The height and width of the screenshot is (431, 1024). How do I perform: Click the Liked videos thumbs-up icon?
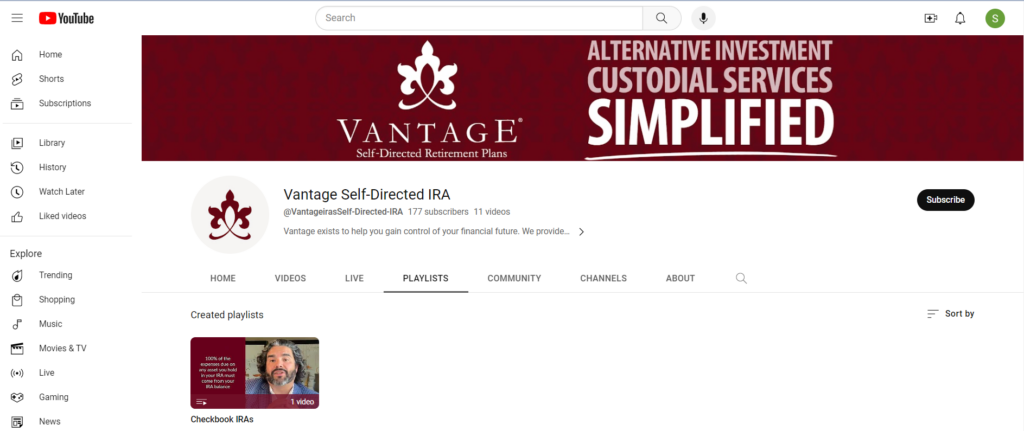(x=18, y=216)
